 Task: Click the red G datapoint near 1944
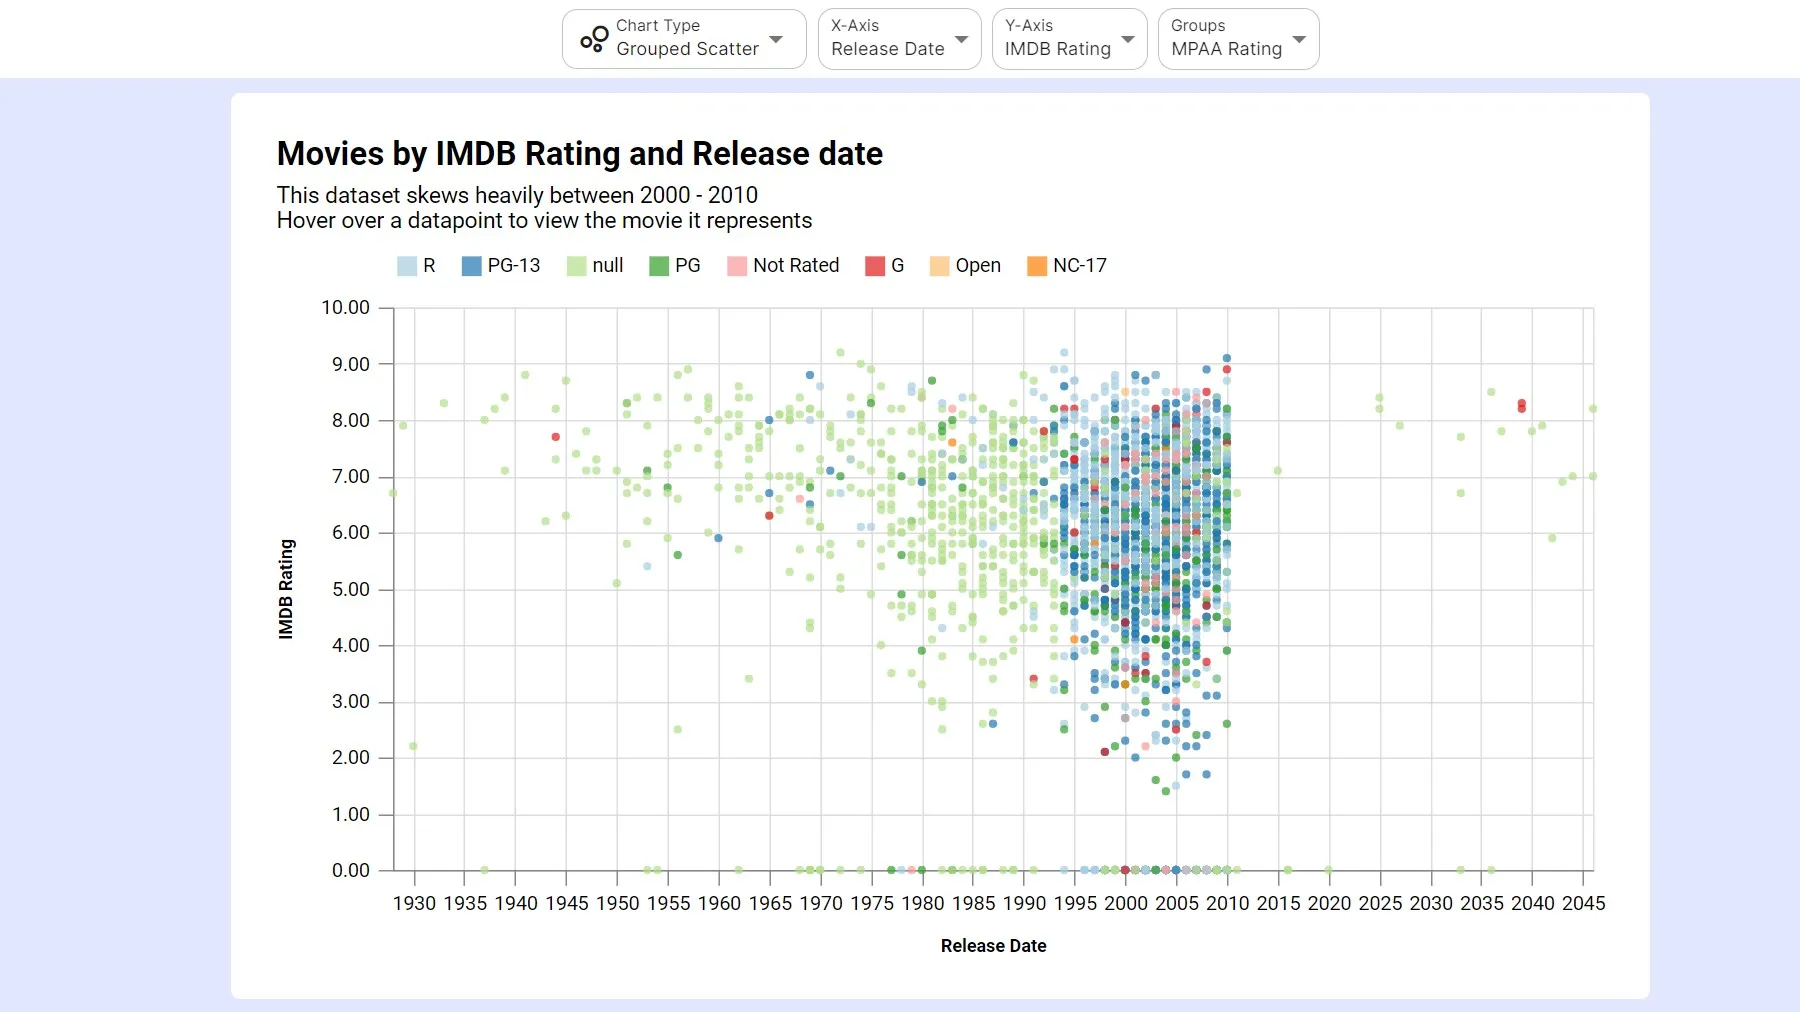click(555, 437)
